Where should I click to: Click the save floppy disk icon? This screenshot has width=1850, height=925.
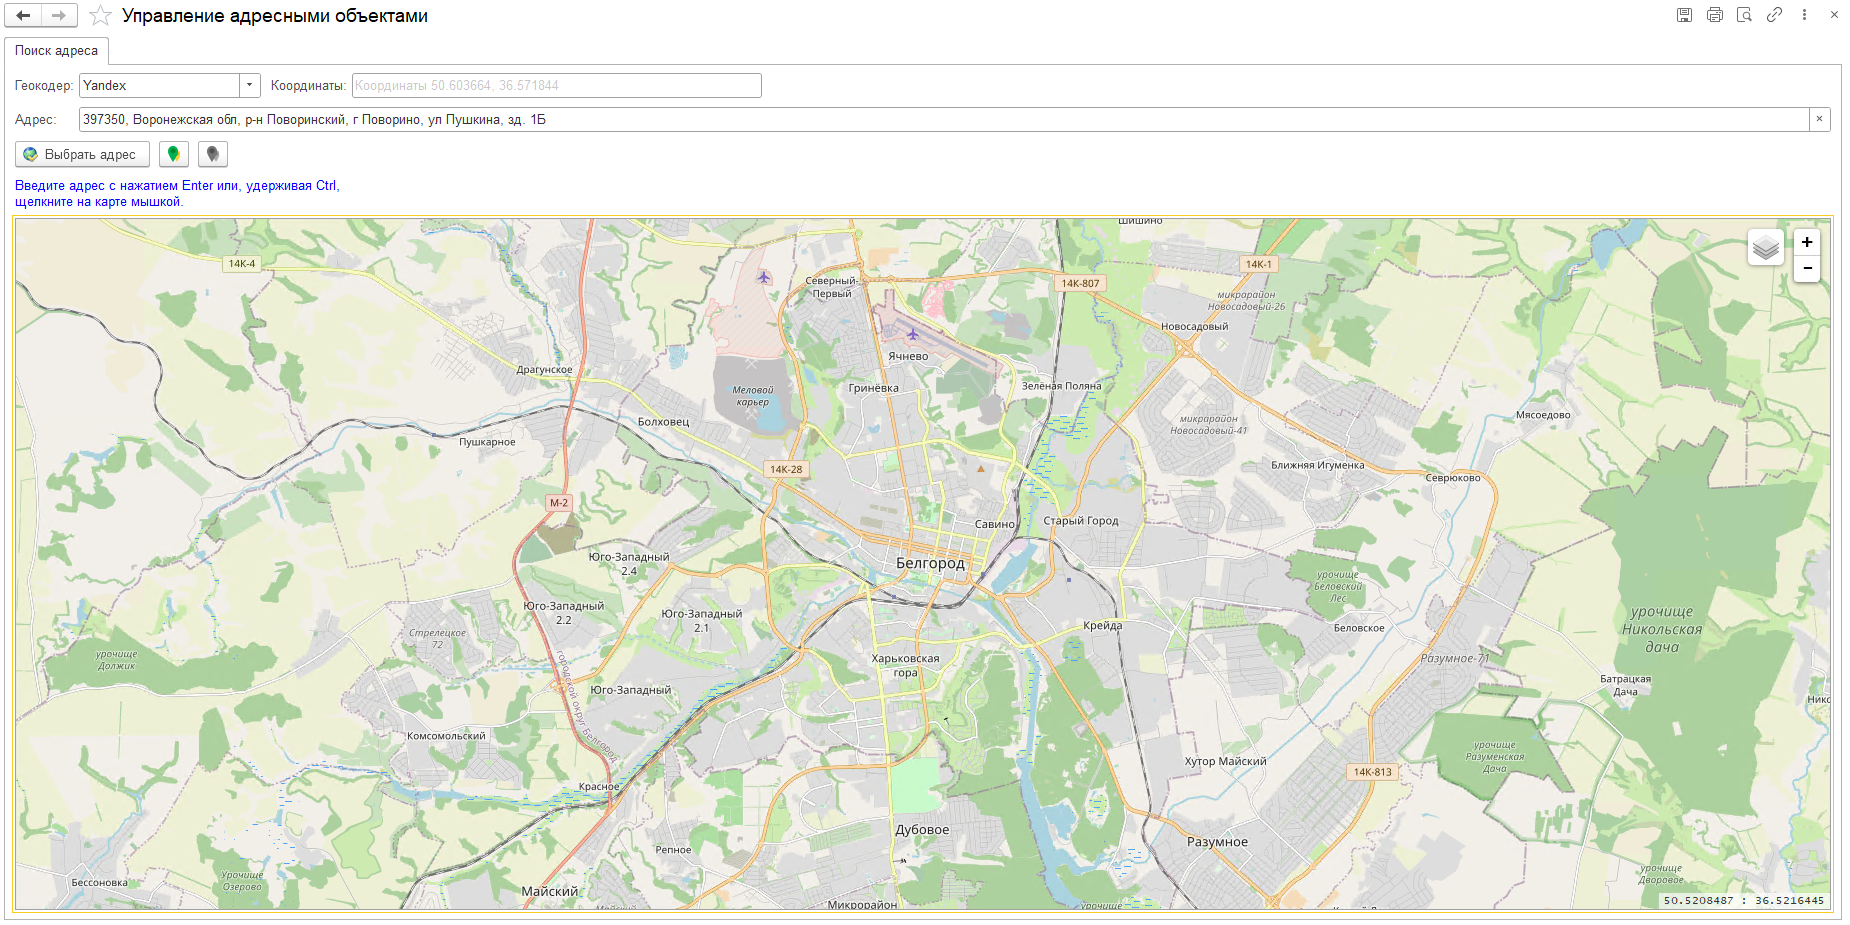[x=1684, y=15]
